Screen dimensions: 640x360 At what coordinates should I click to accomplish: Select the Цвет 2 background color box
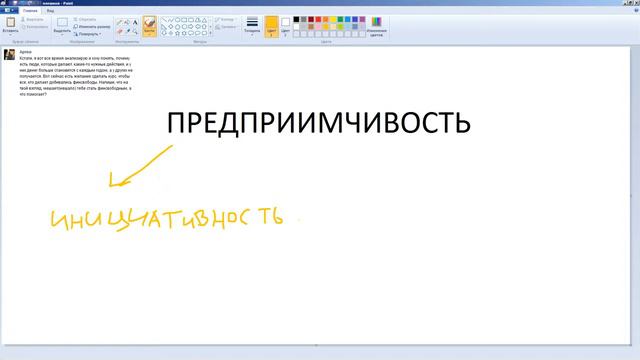(285, 27)
